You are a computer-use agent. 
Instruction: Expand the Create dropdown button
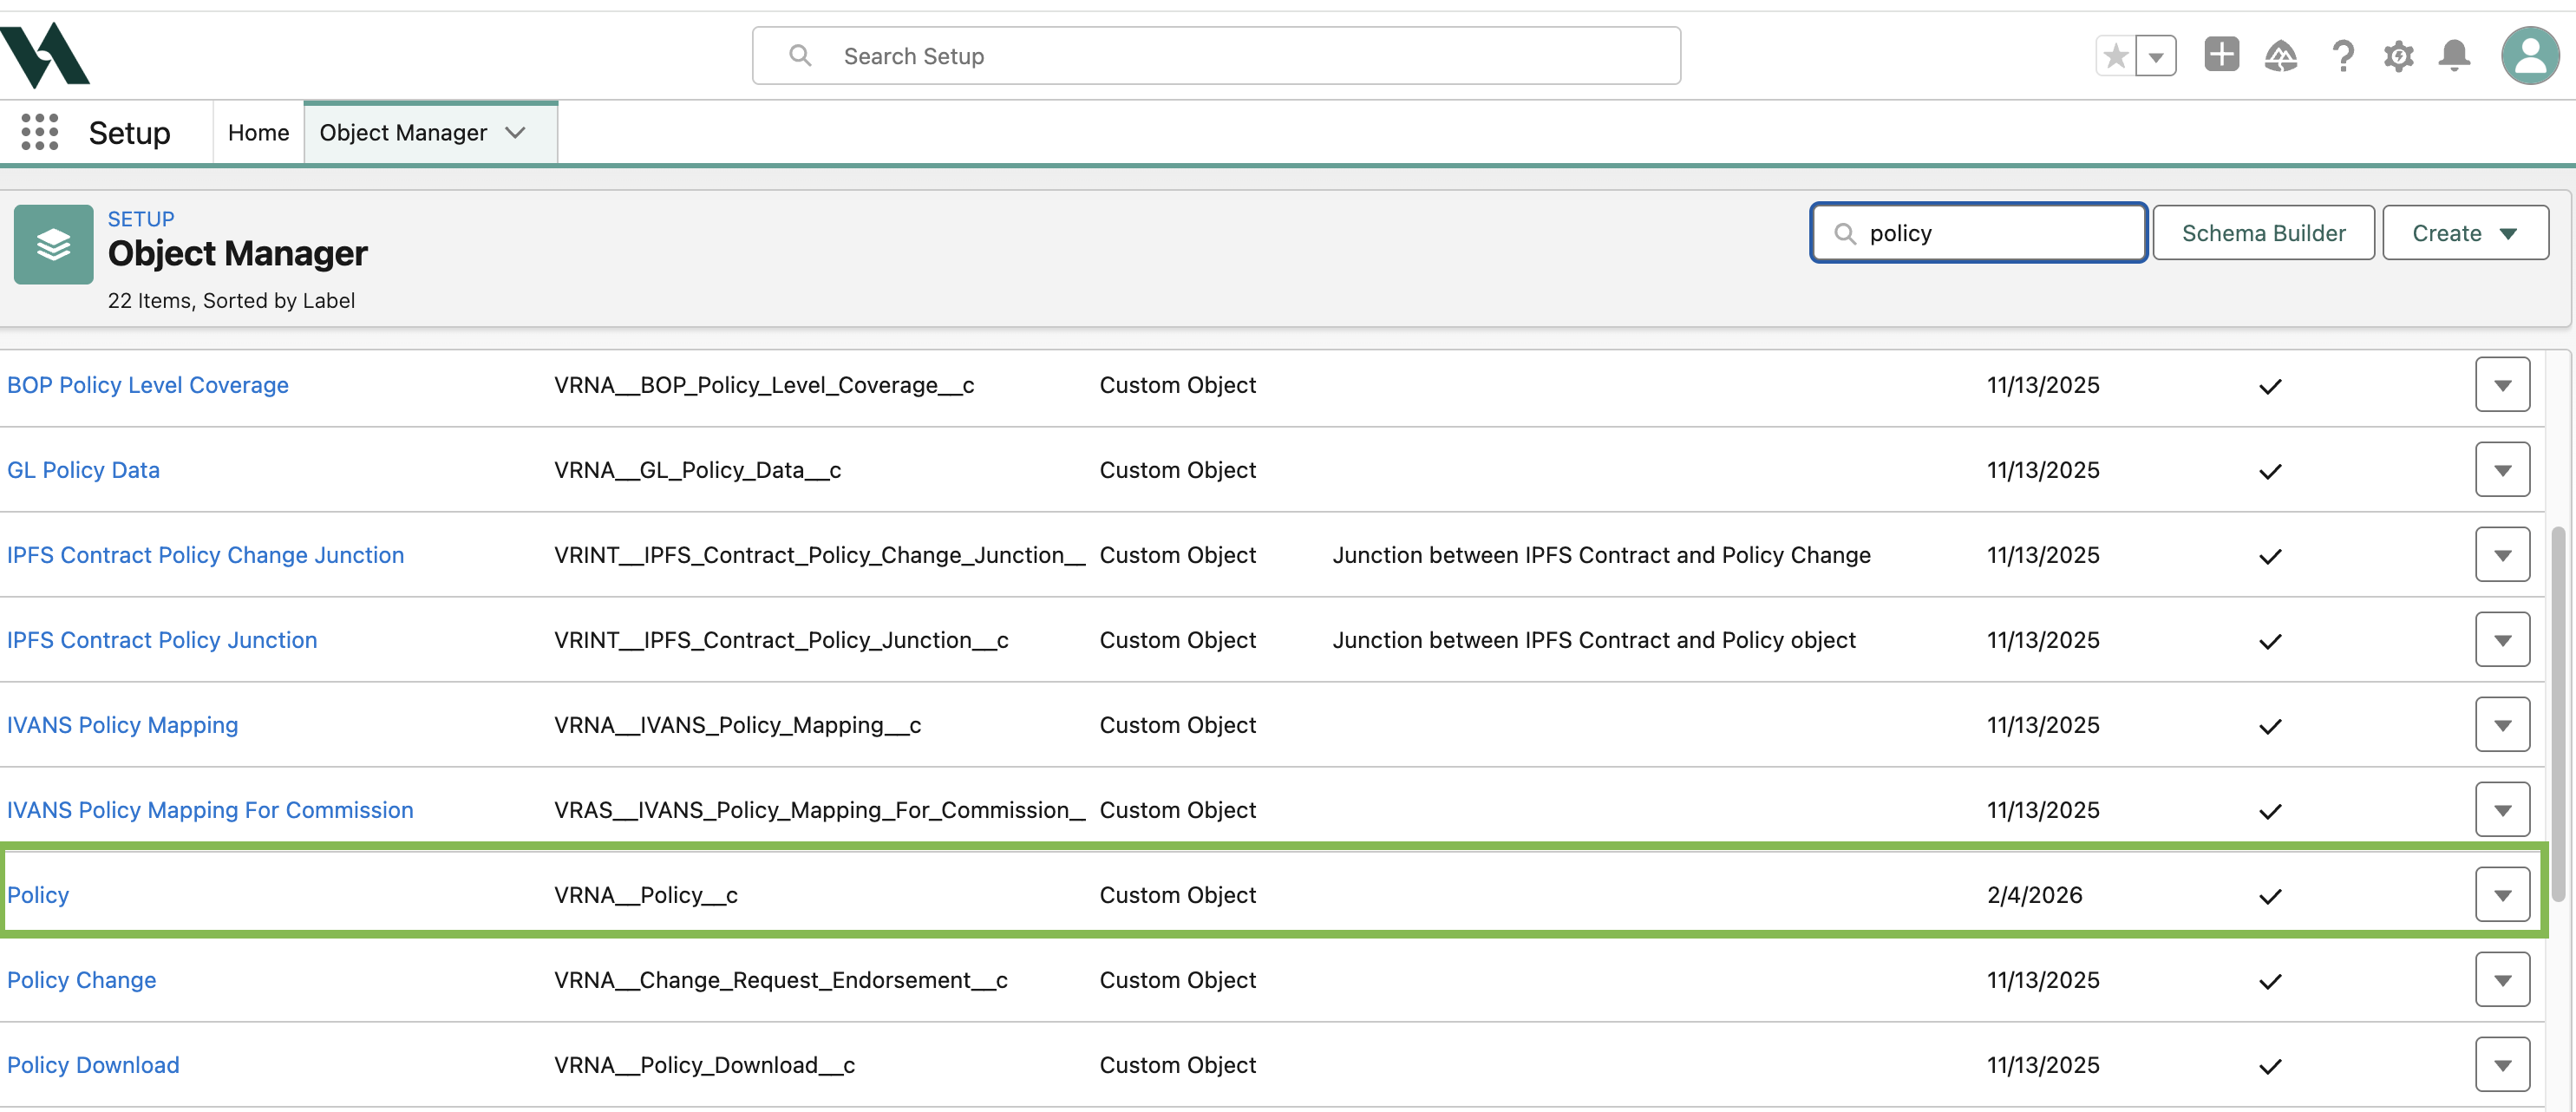(2465, 233)
